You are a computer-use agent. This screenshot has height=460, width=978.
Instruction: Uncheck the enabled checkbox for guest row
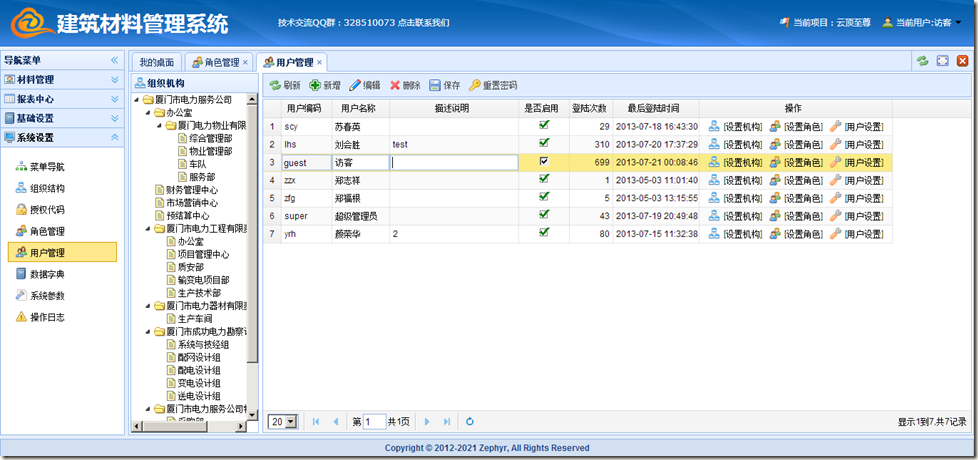coord(544,162)
